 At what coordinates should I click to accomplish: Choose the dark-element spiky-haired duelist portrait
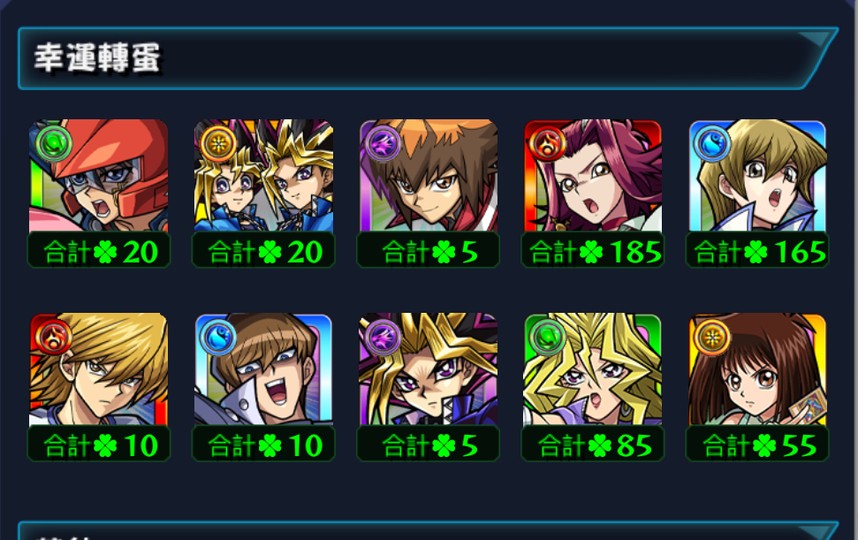pos(428,369)
